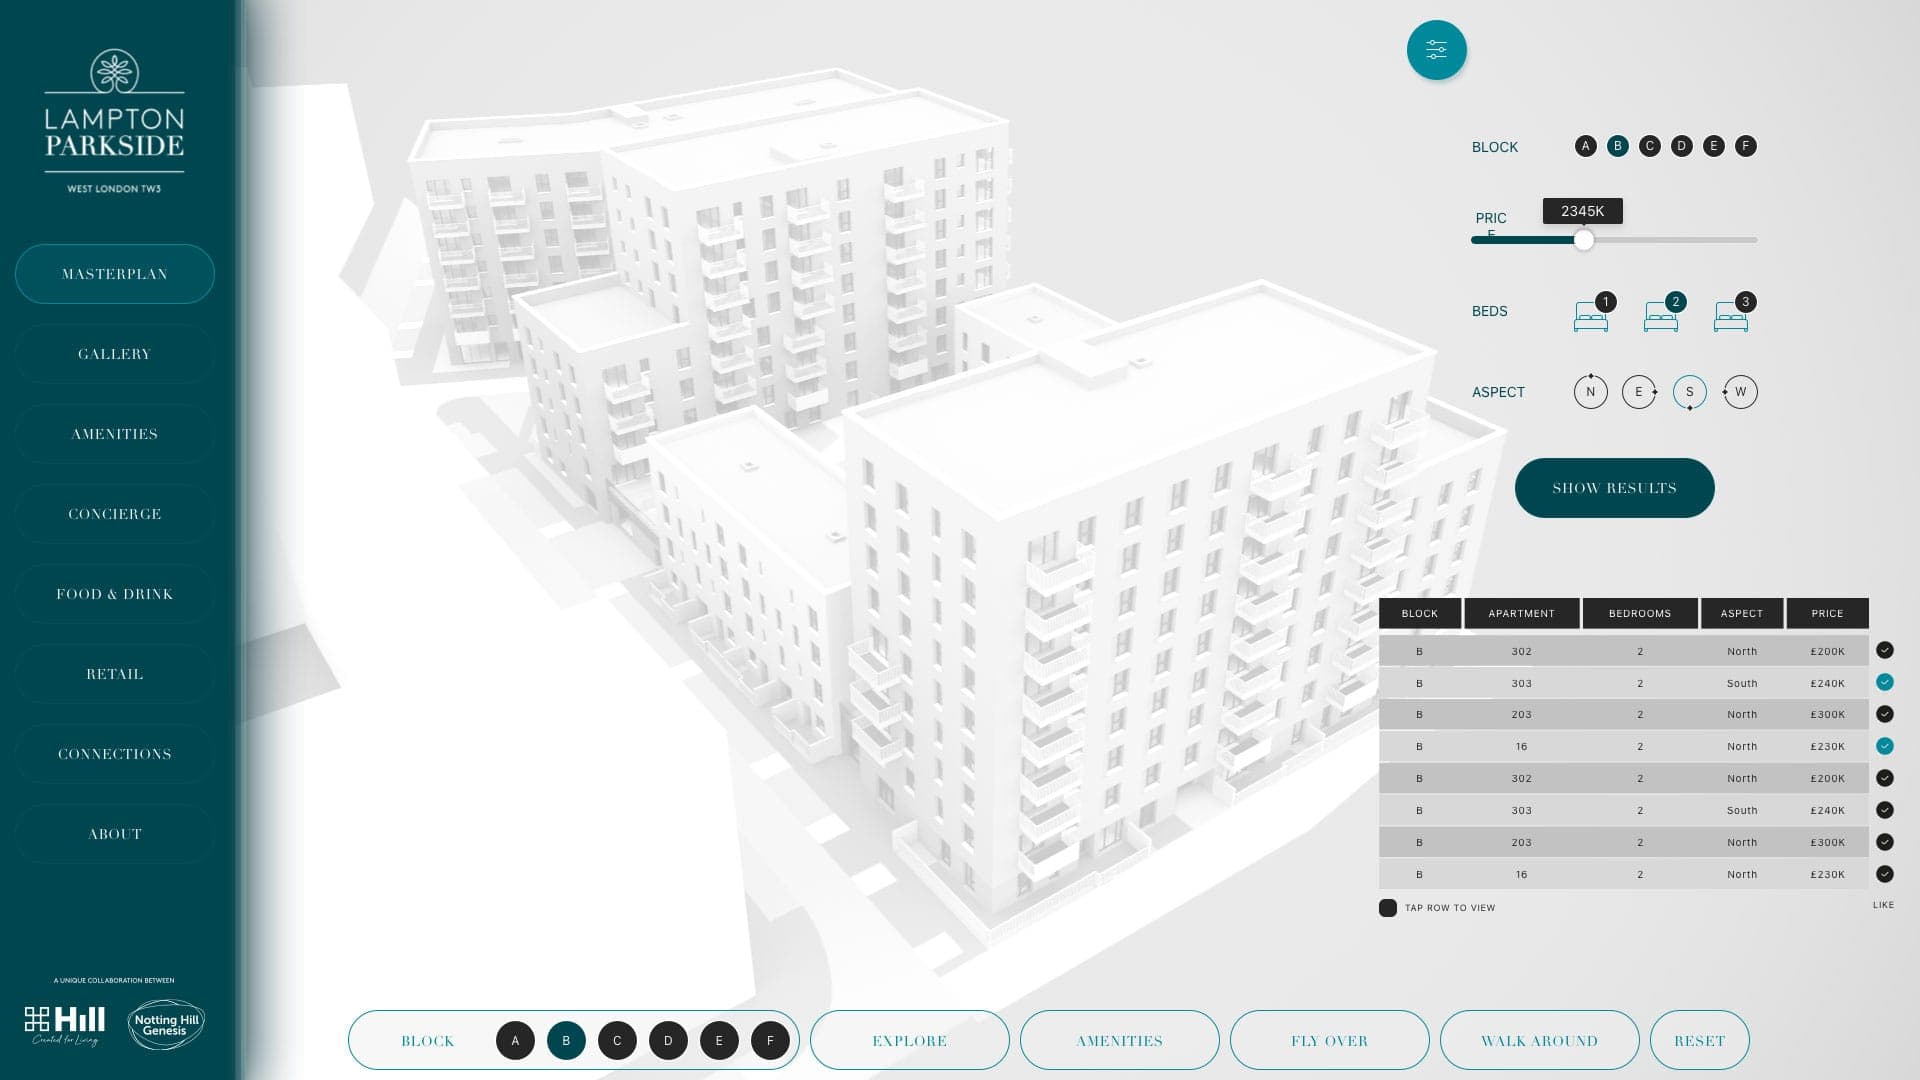The width and height of the screenshot is (1920, 1080).
Task: Toggle the like checkmark on apartment 16
Action: click(1886, 746)
